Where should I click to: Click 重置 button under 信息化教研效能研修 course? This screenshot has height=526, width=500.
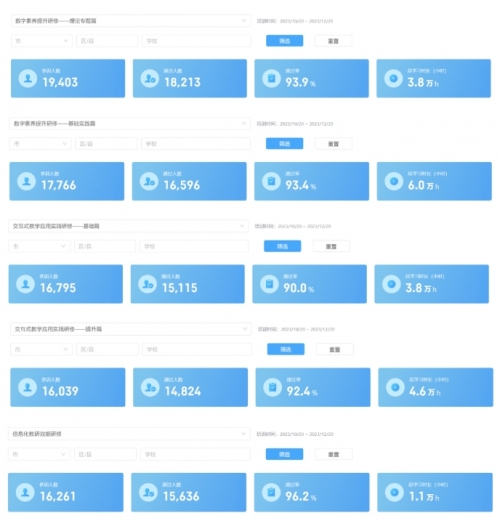click(x=334, y=454)
